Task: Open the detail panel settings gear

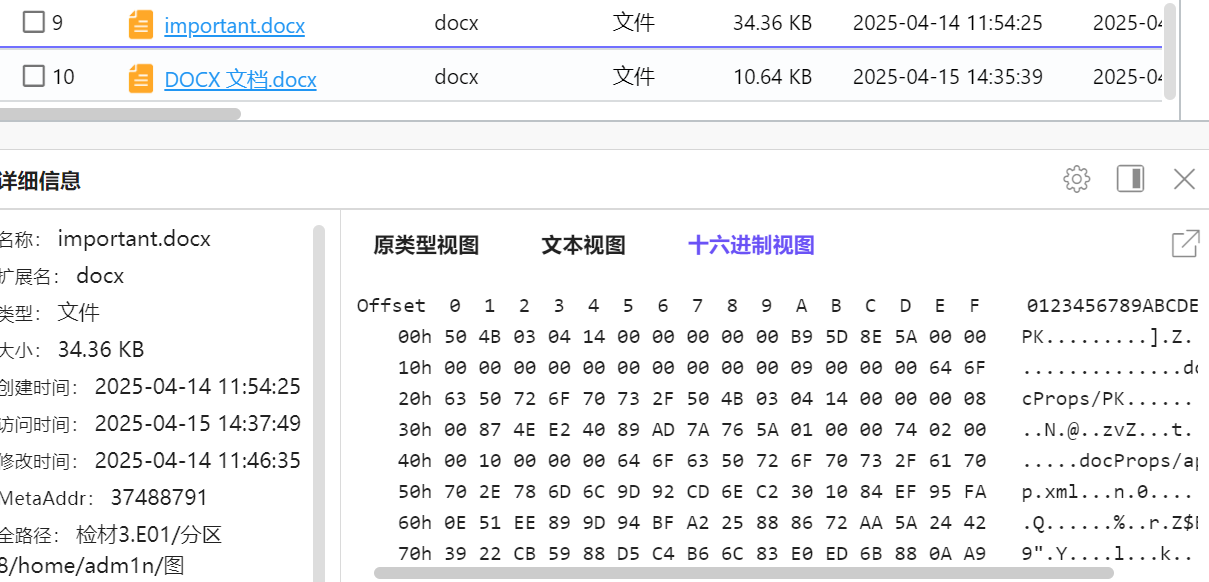Action: [1076, 179]
